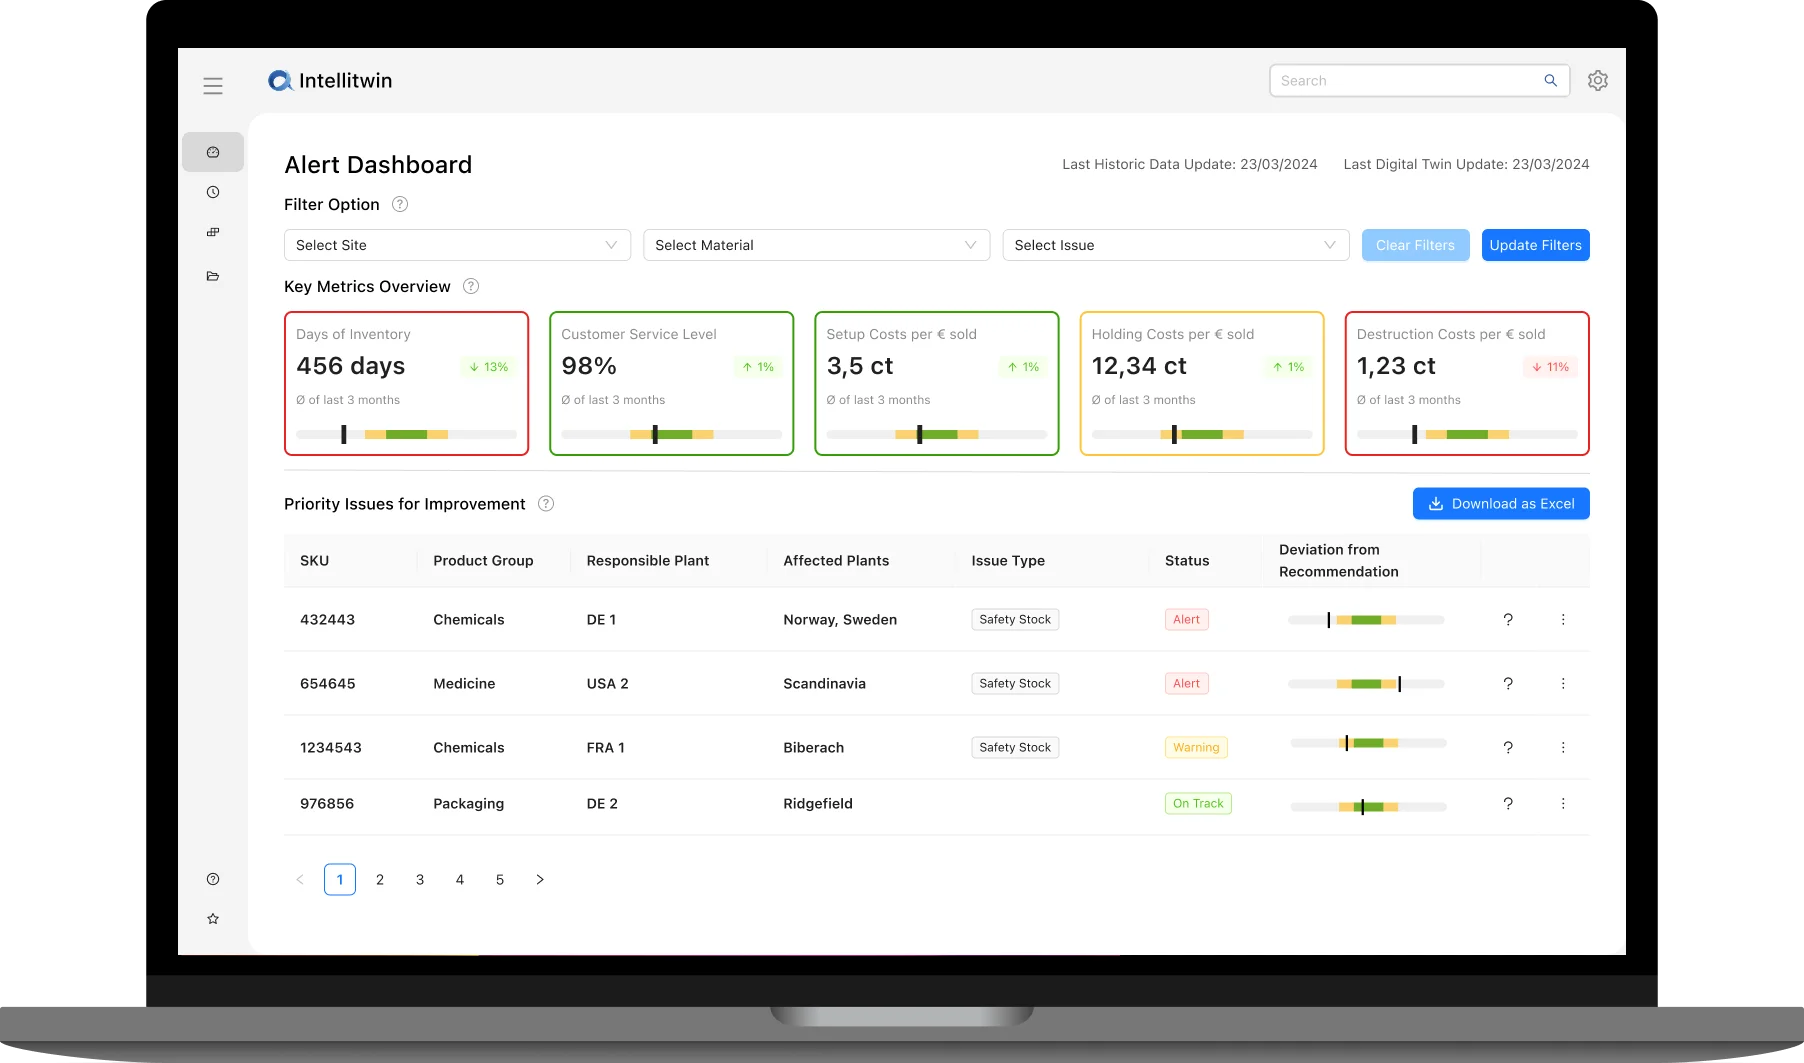Select the dashboard sidebar icon
Viewport: 1804px width, 1063px height.
point(213,152)
